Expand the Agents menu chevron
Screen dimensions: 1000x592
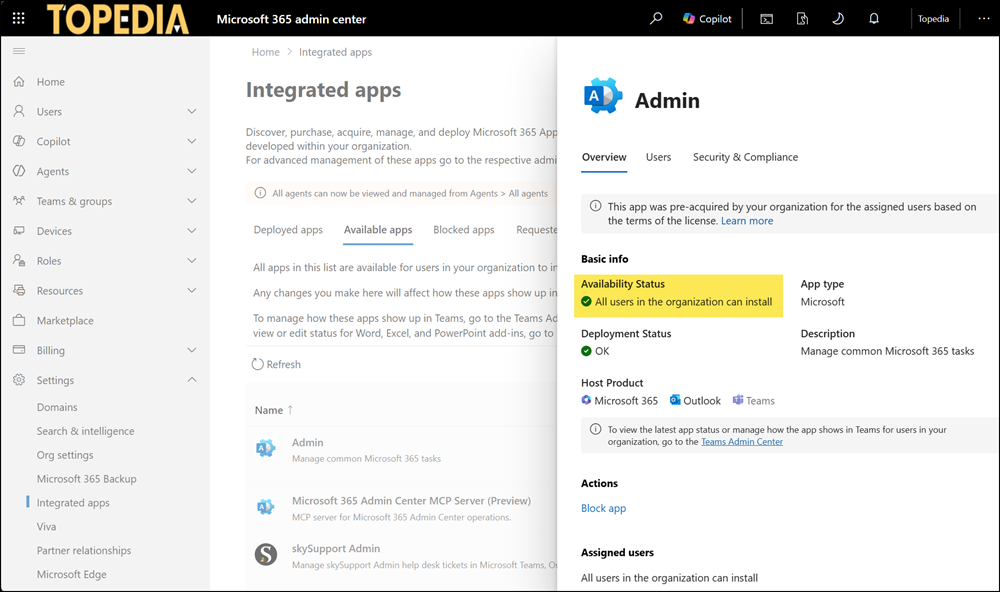[191, 171]
